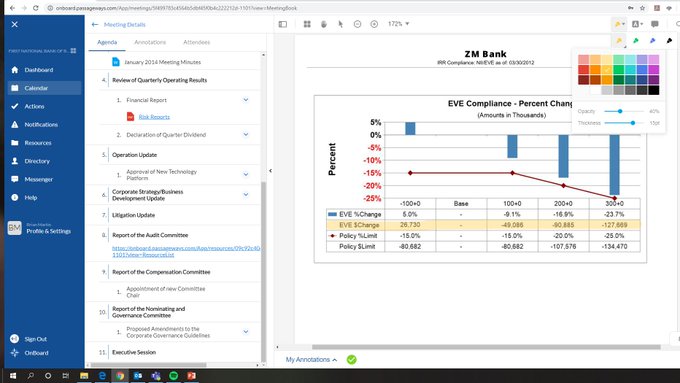Add a comment with the speech bubble icon
This screenshot has width=680, height=383.
655,24
